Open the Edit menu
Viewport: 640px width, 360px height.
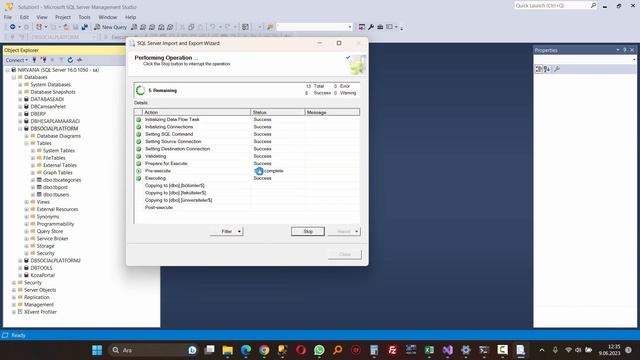[24, 17]
